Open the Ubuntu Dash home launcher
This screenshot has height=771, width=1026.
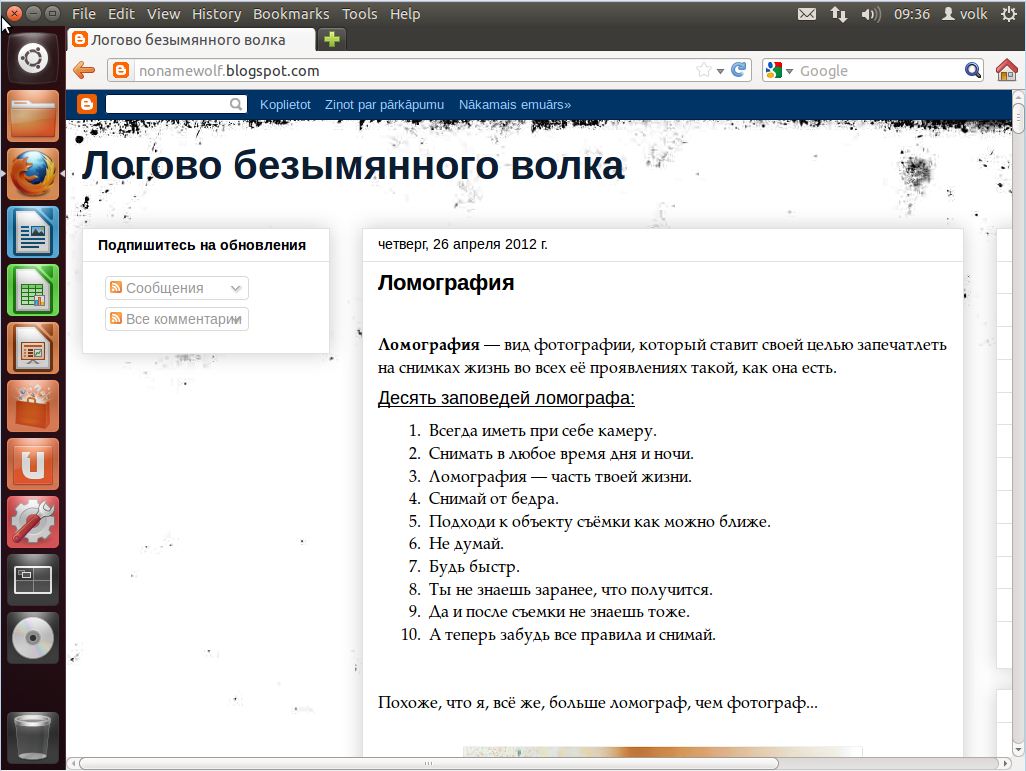tap(33, 58)
